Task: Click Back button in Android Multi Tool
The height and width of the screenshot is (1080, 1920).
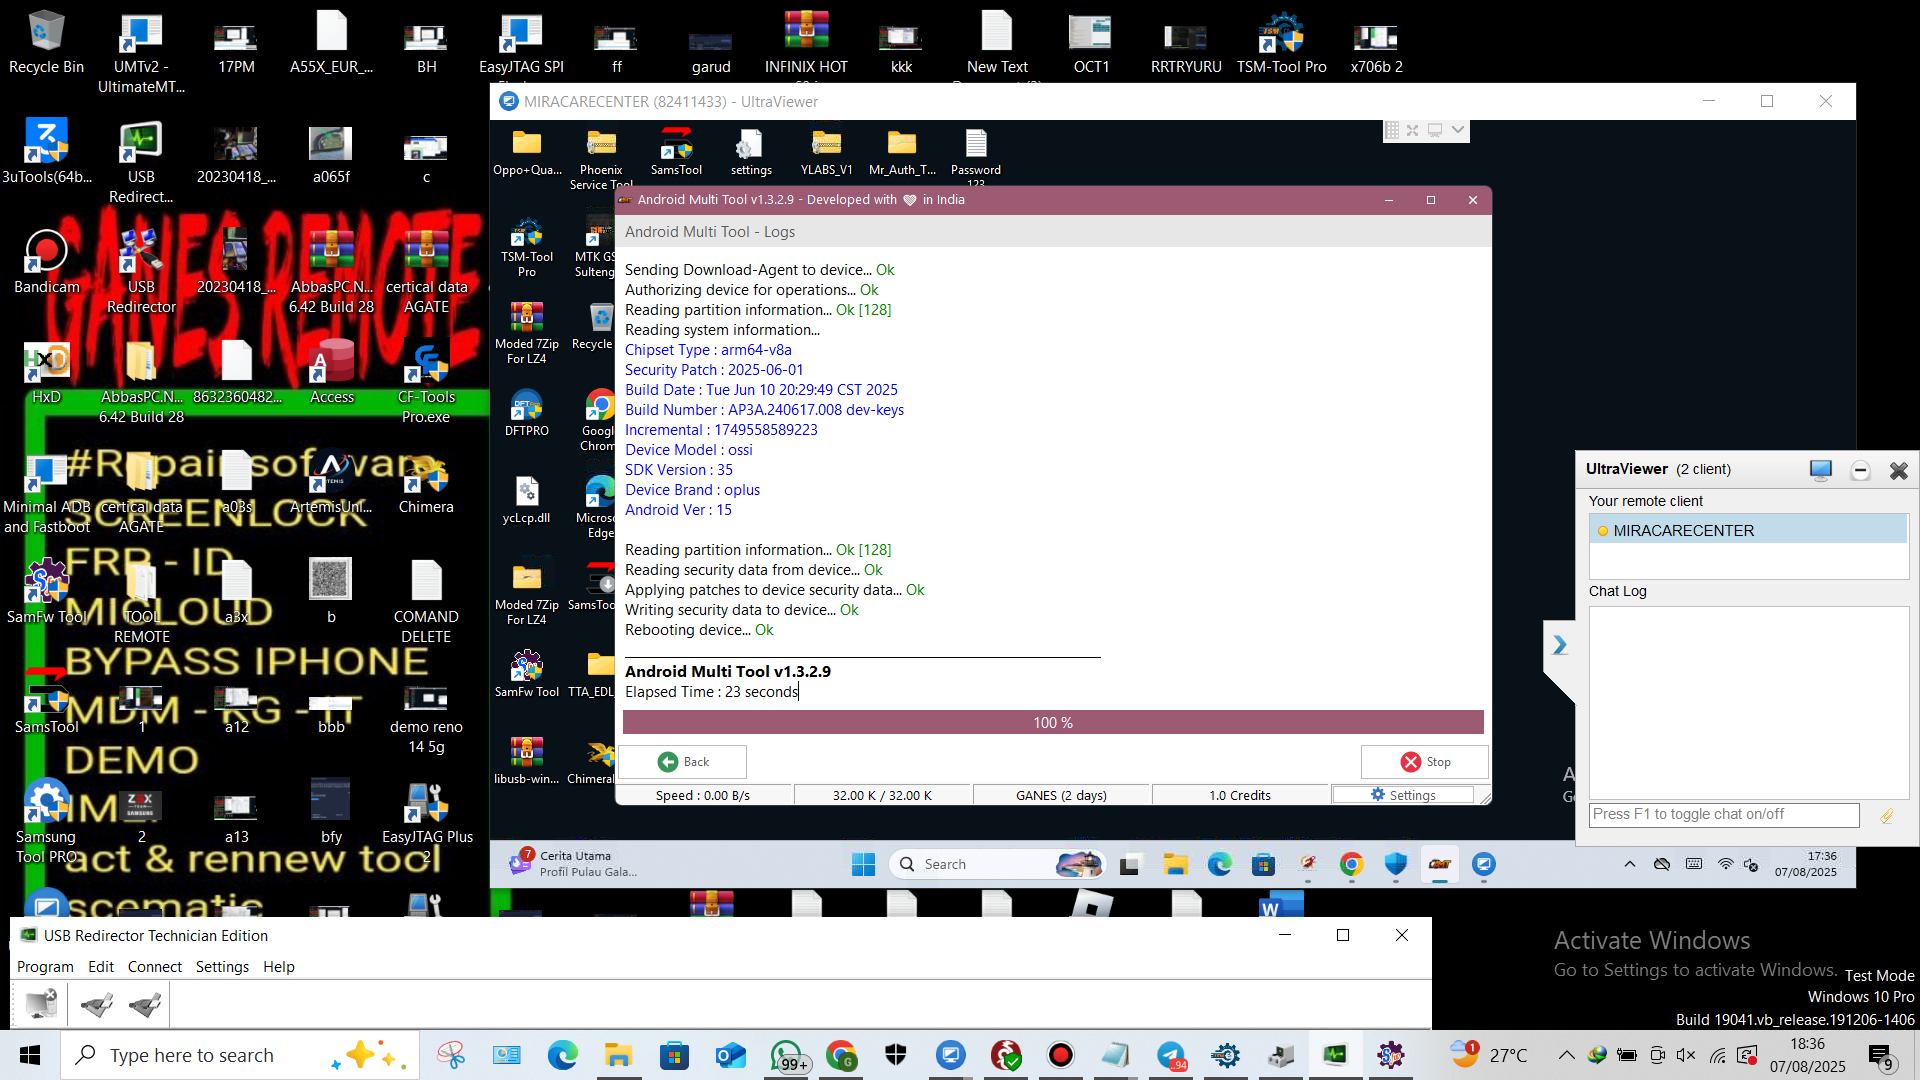Action: 683,762
